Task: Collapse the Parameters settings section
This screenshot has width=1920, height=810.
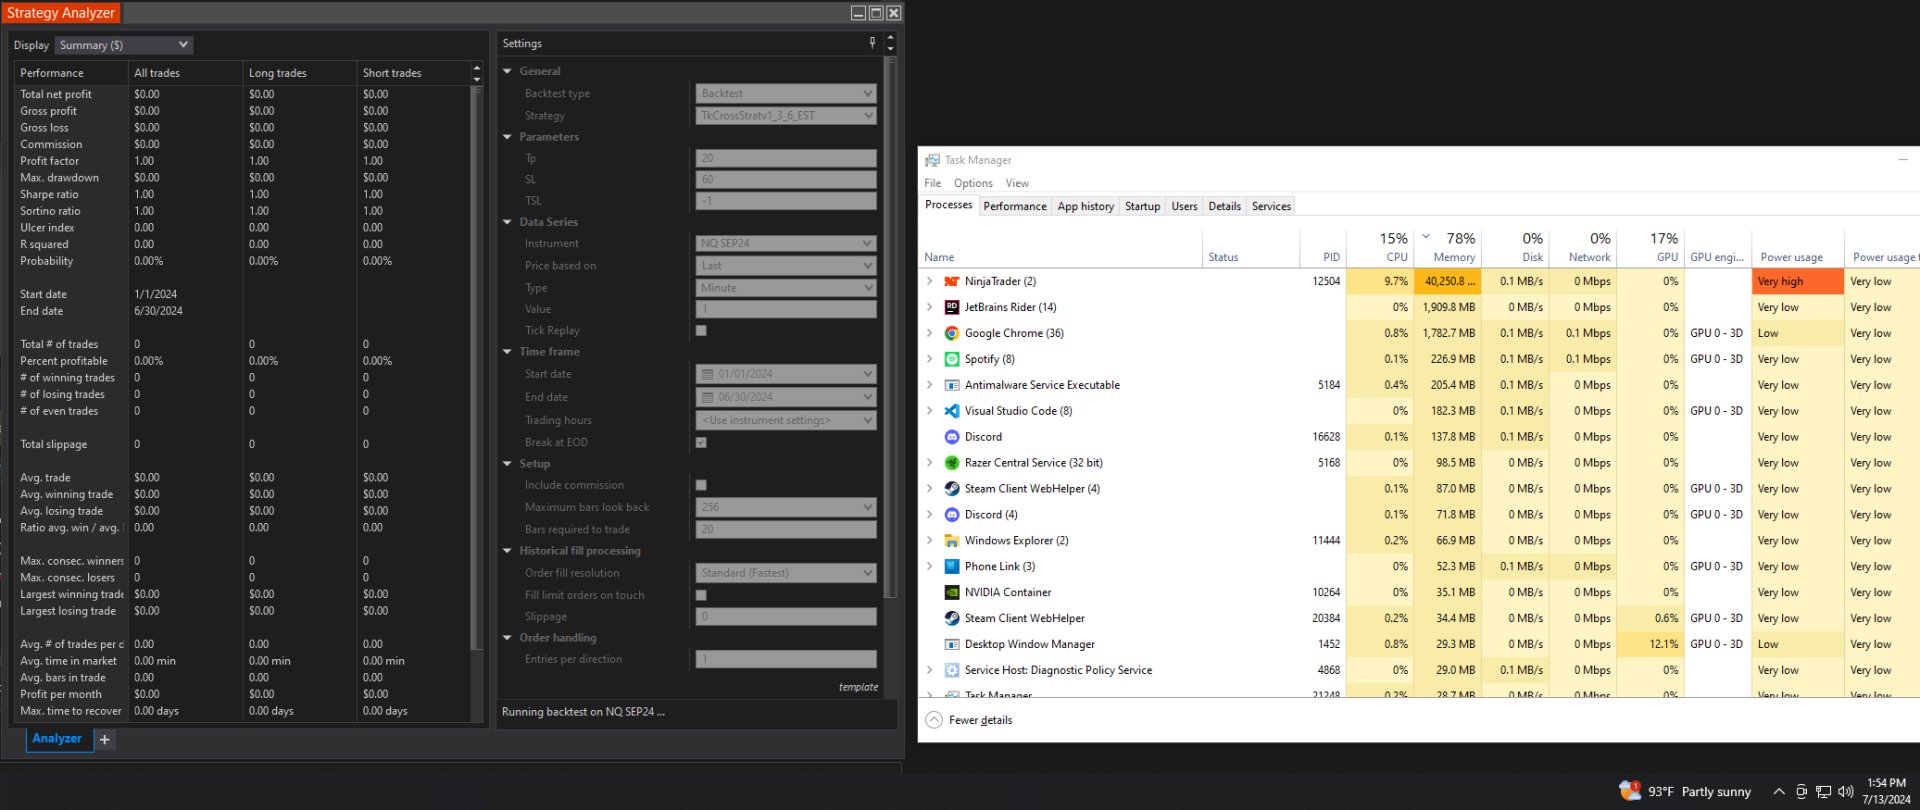Action: (x=508, y=137)
